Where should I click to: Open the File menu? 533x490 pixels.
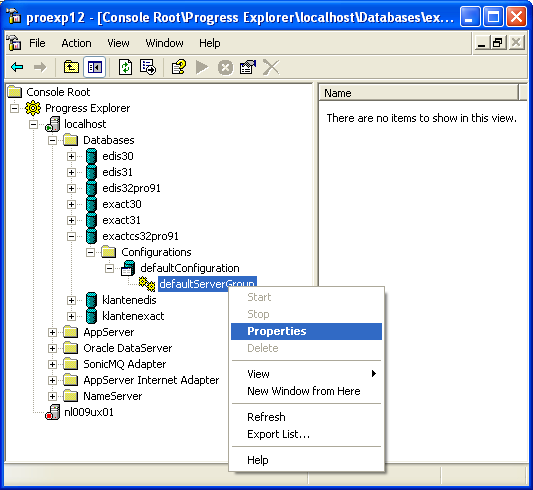click(x=37, y=43)
